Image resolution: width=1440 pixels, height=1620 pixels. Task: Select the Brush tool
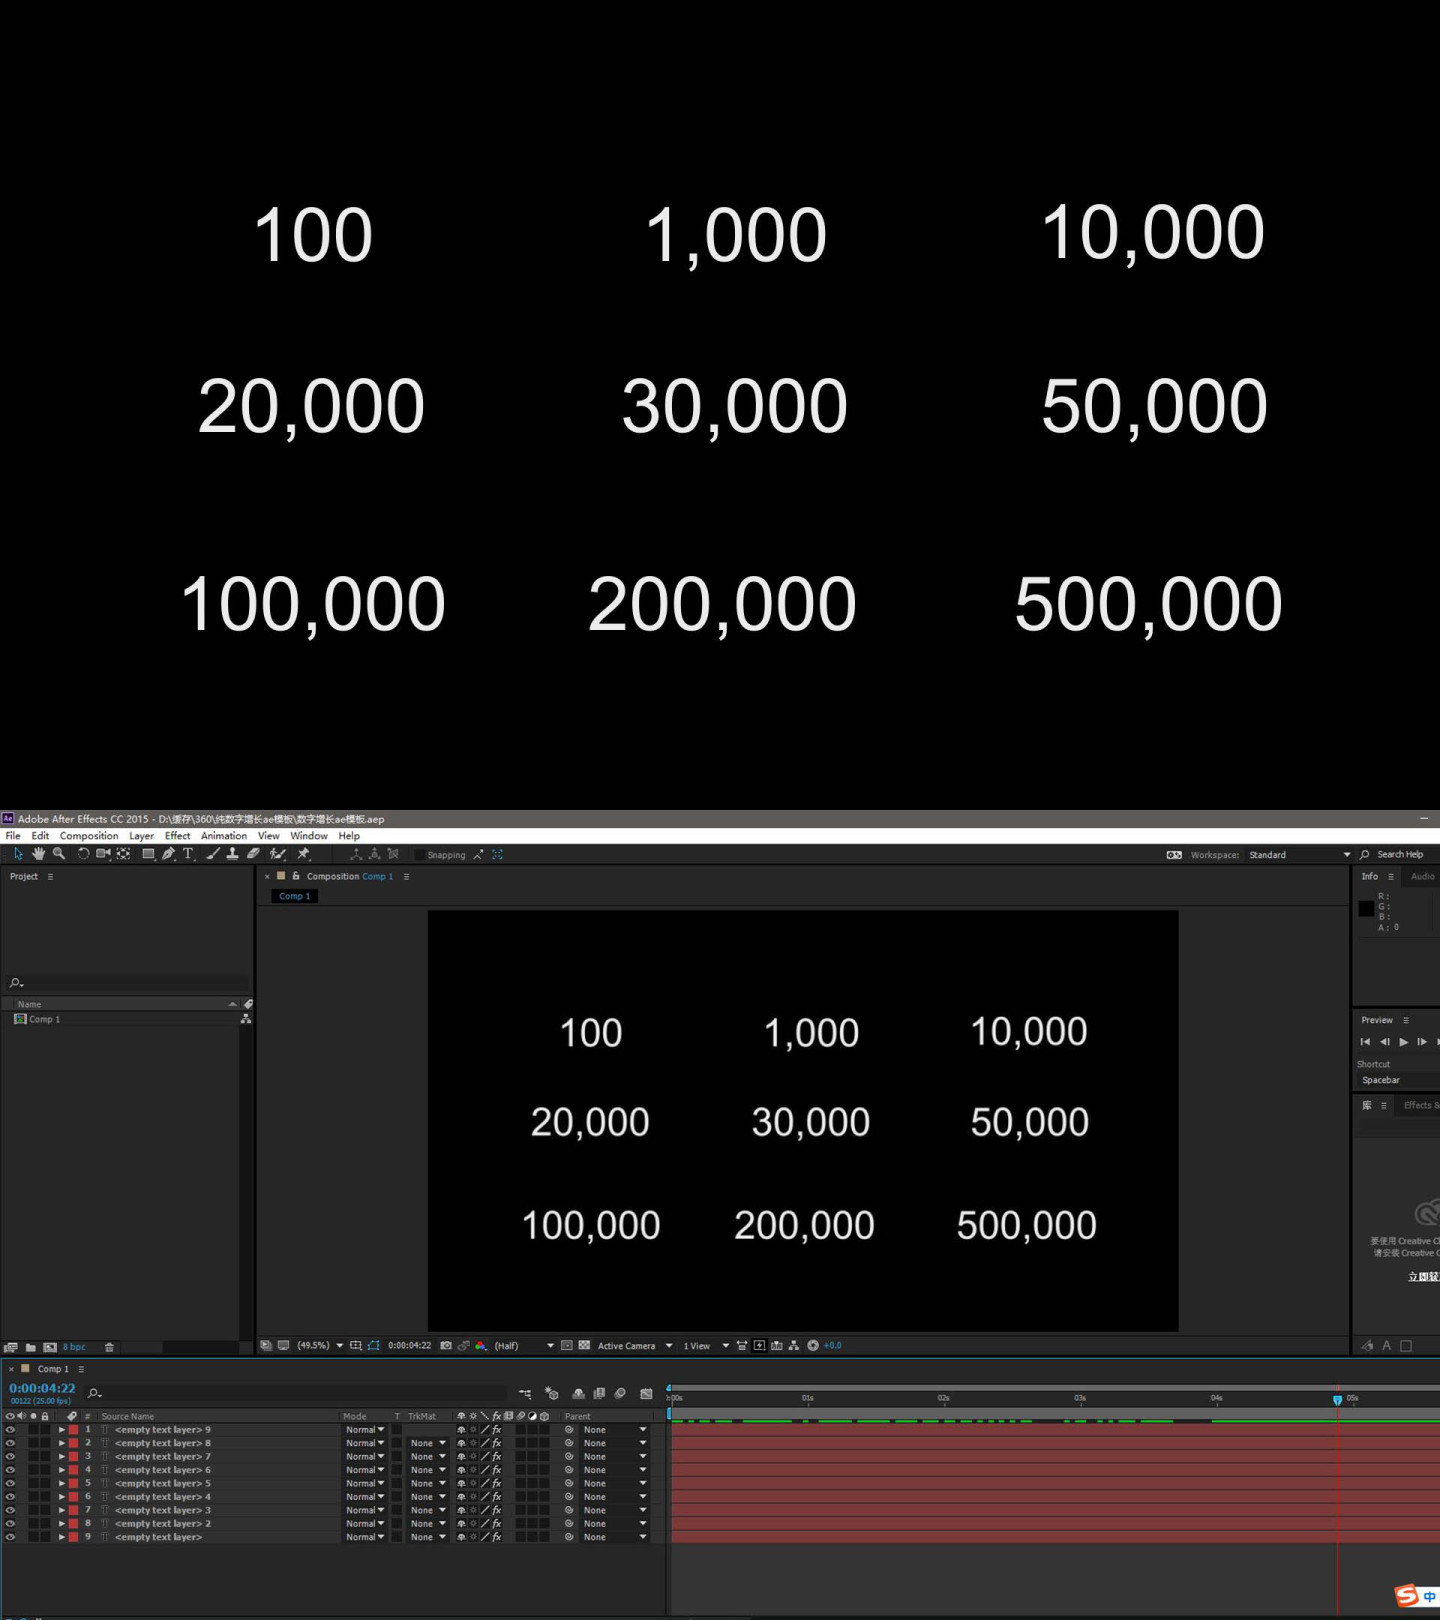click(213, 854)
